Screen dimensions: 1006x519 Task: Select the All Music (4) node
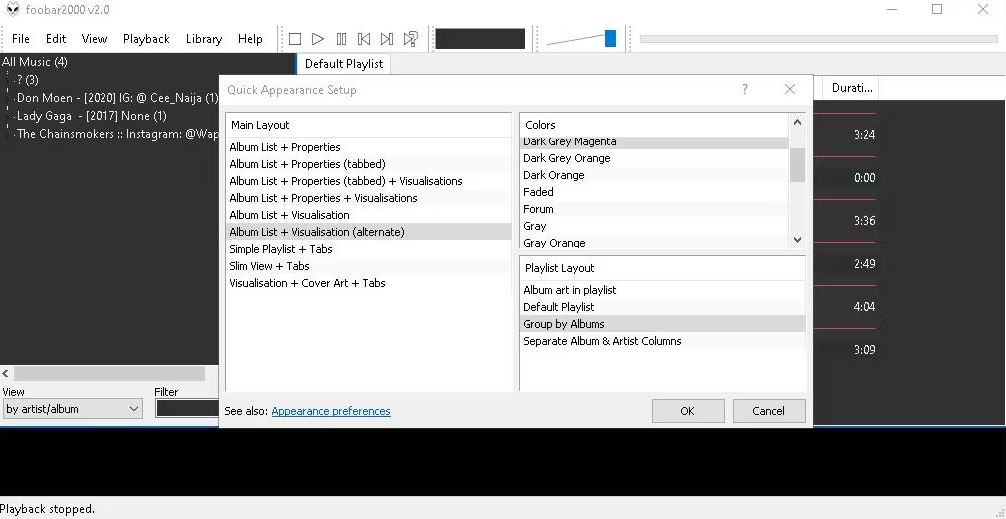[x=35, y=62]
